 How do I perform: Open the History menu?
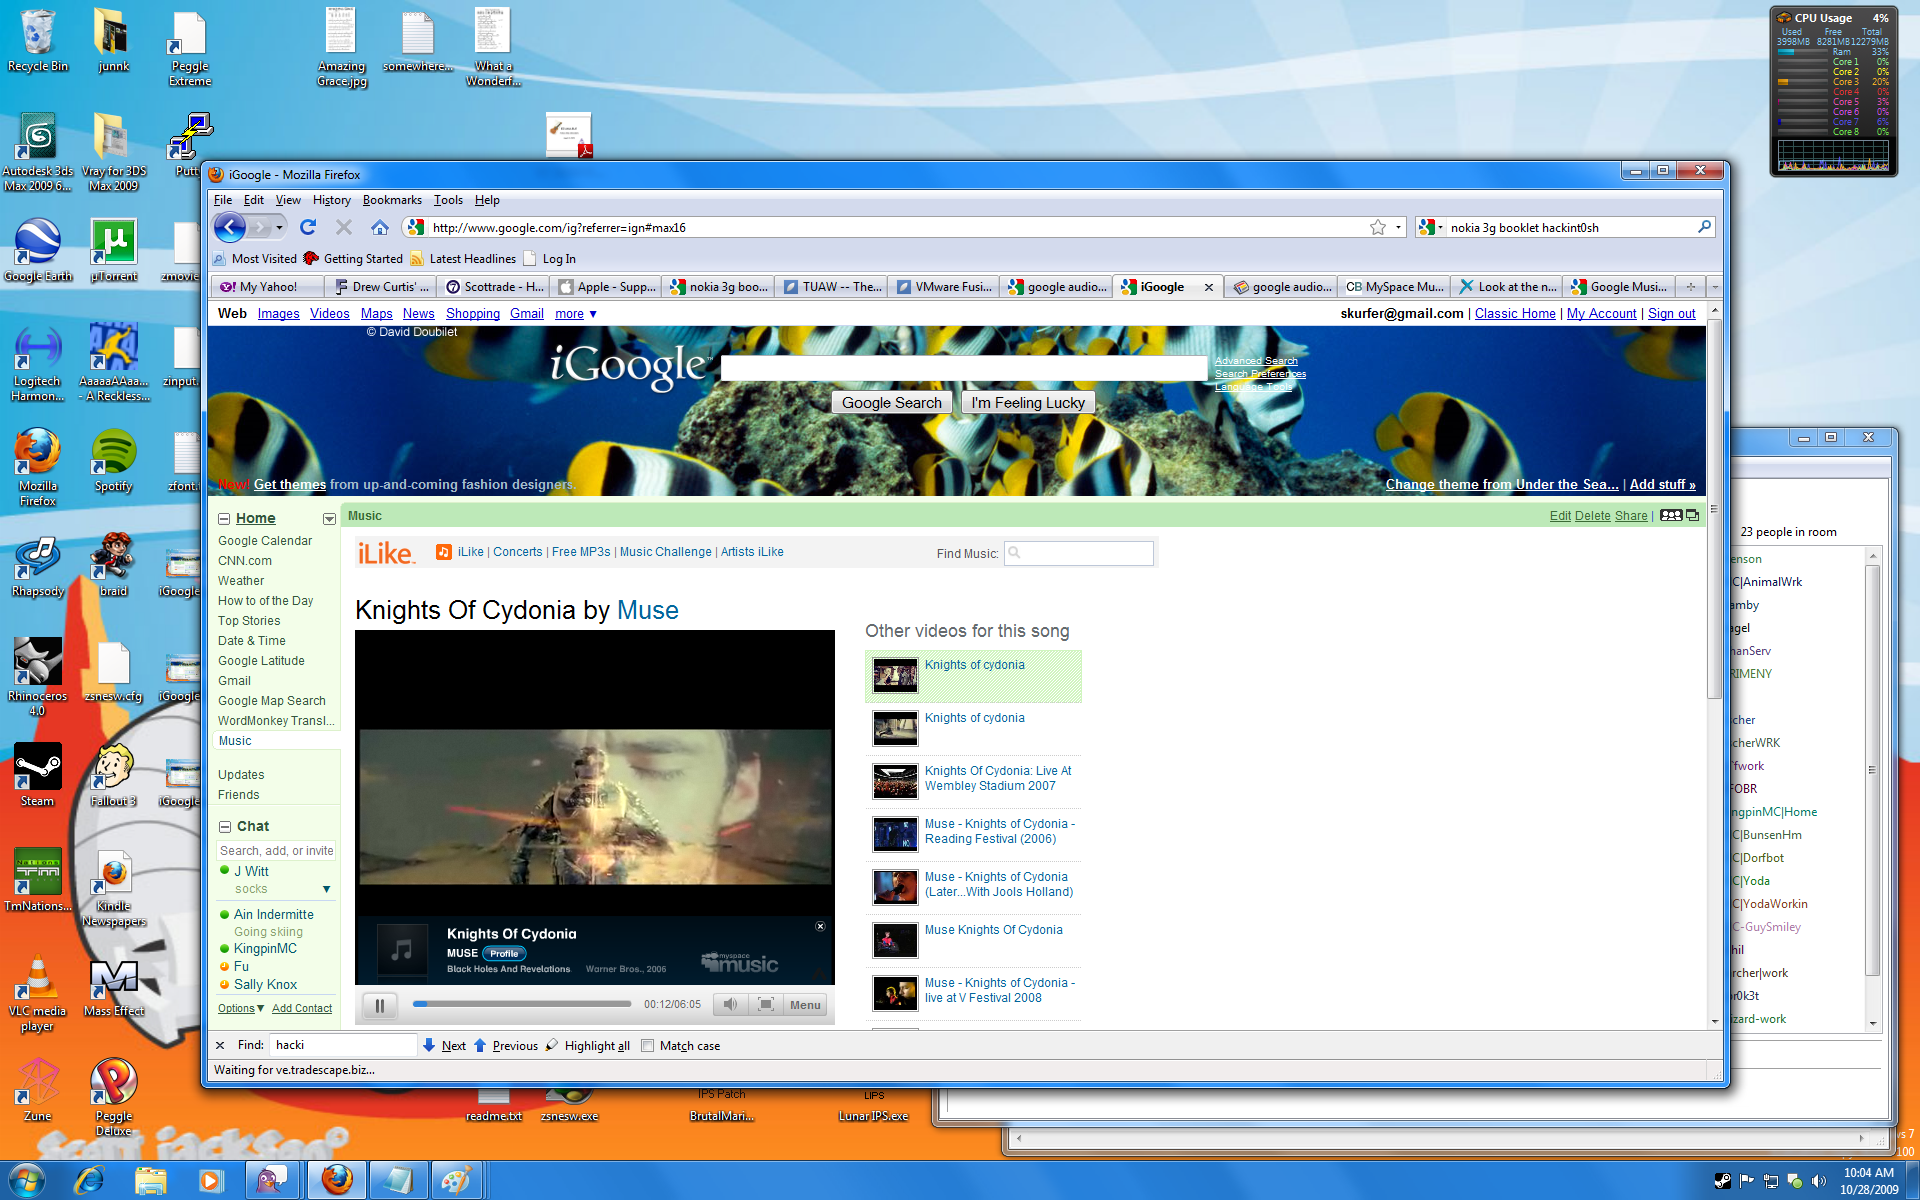pyautogui.click(x=331, y=200)
